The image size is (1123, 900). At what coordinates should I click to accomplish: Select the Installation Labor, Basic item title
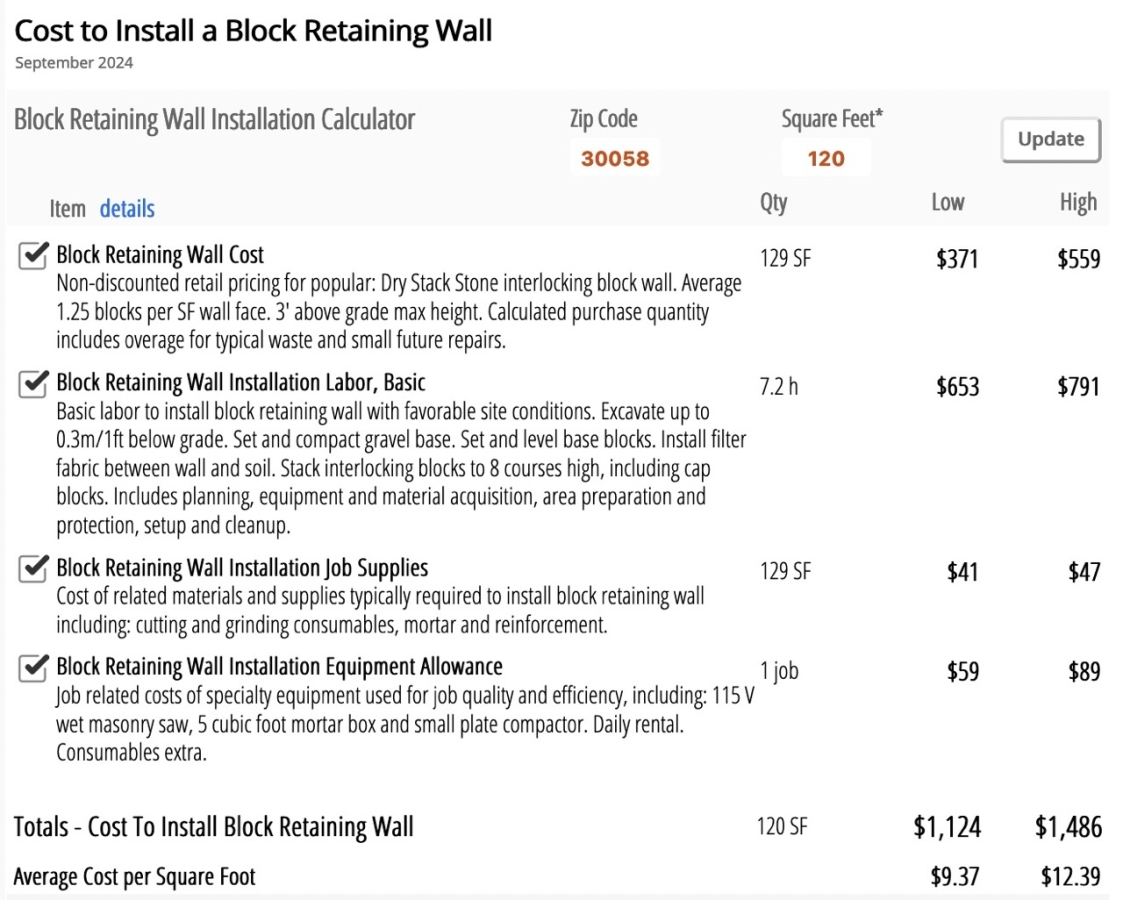pyautogui.click(x=240, y=383)
